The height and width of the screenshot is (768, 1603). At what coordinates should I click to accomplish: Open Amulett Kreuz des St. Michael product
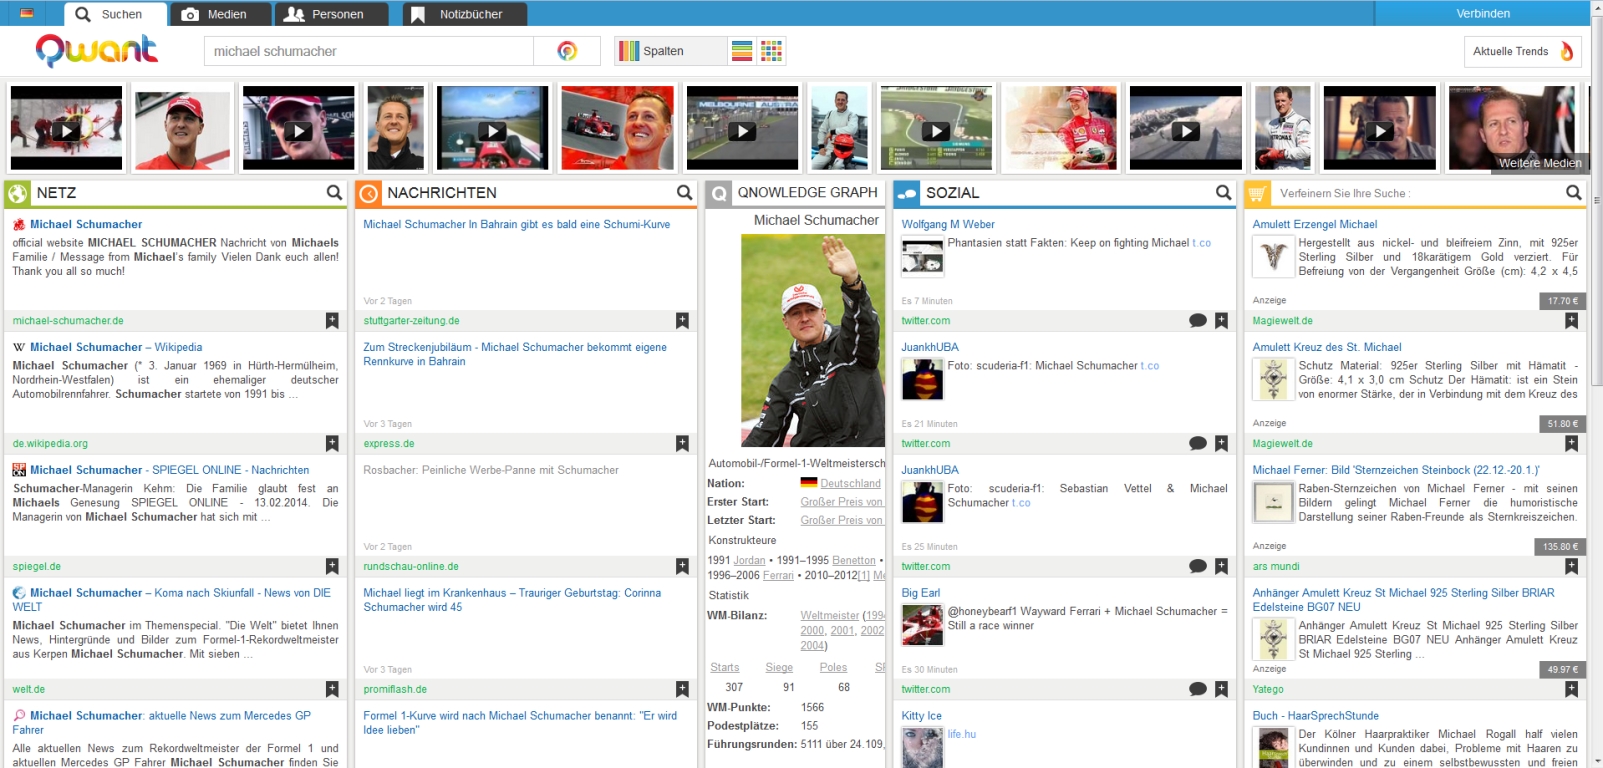[1326, 347]
